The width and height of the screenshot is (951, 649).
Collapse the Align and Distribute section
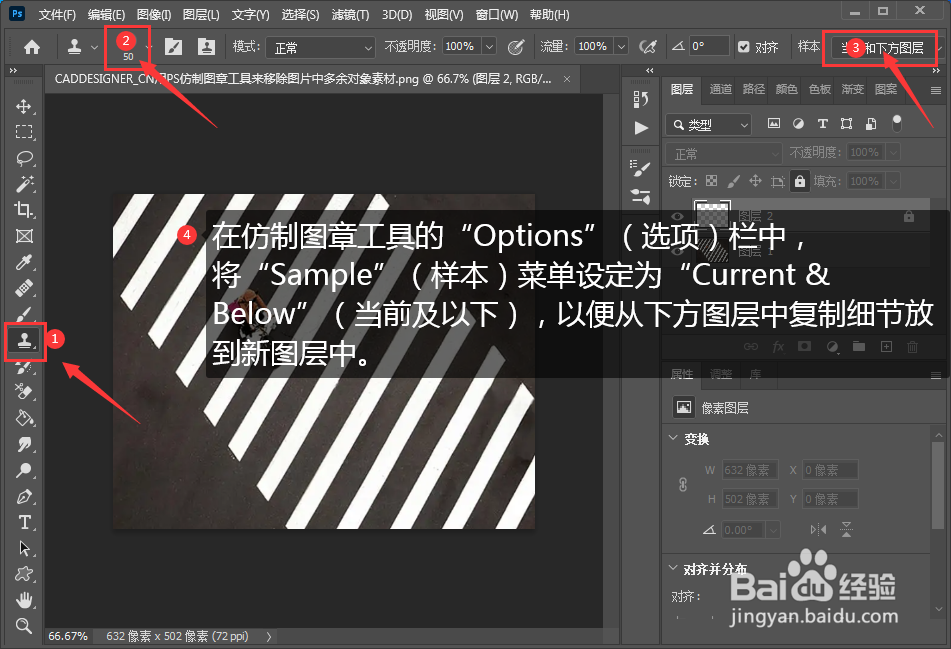(673, 568)
